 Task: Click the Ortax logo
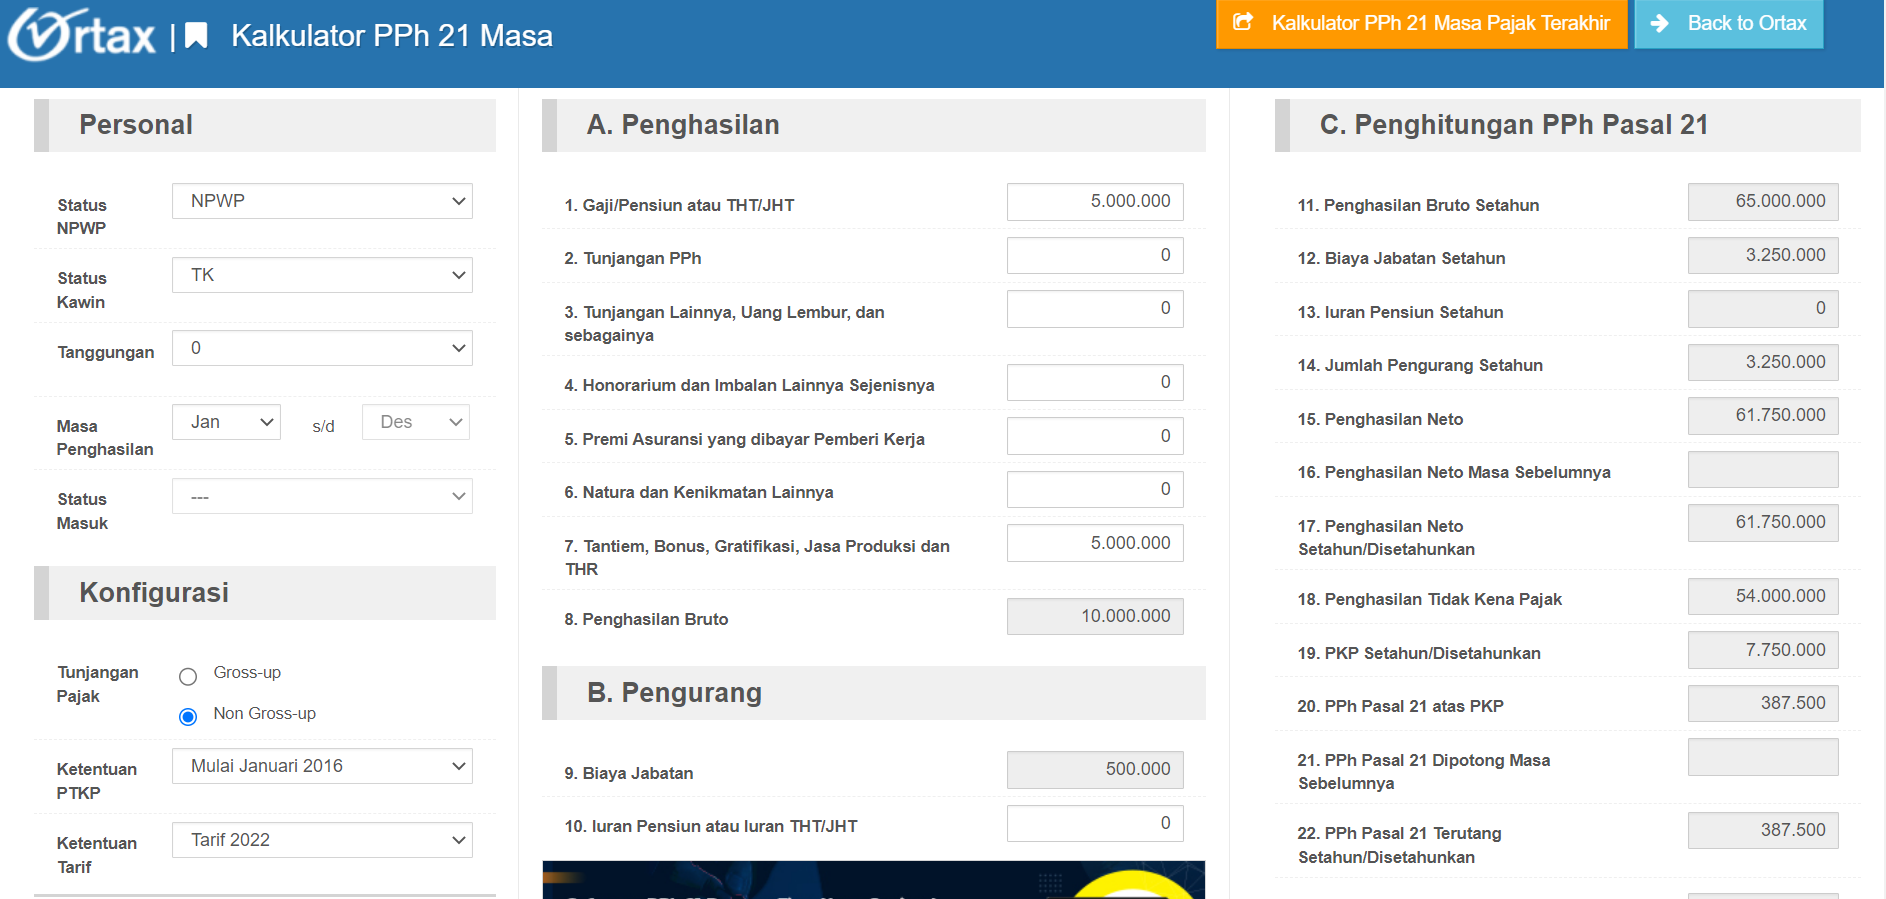tap(82, 36)
